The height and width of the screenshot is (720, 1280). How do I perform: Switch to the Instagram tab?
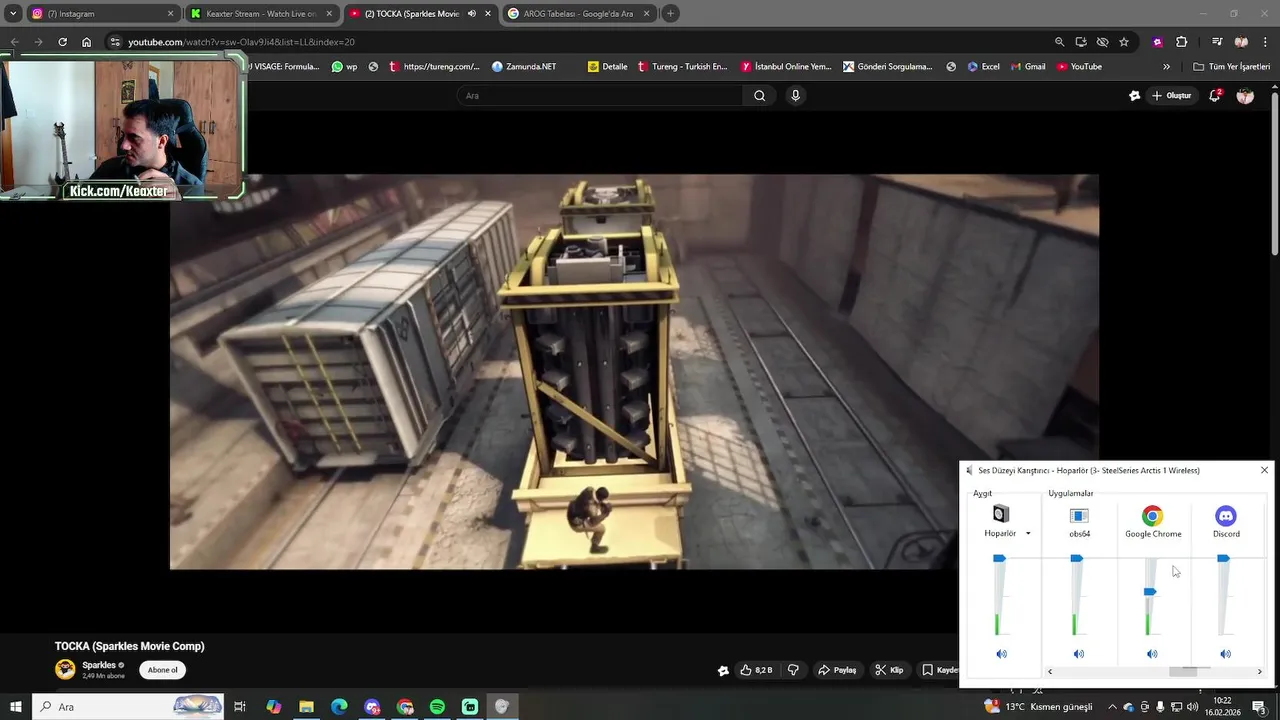coord(103,14)
